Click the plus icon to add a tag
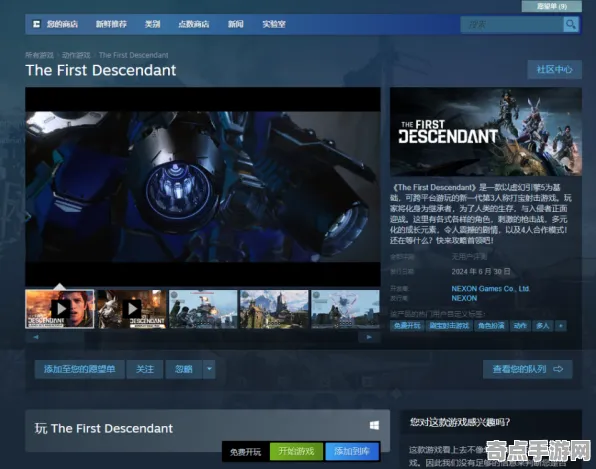This screenshot has width=596, height=469. tap(561, 326)
